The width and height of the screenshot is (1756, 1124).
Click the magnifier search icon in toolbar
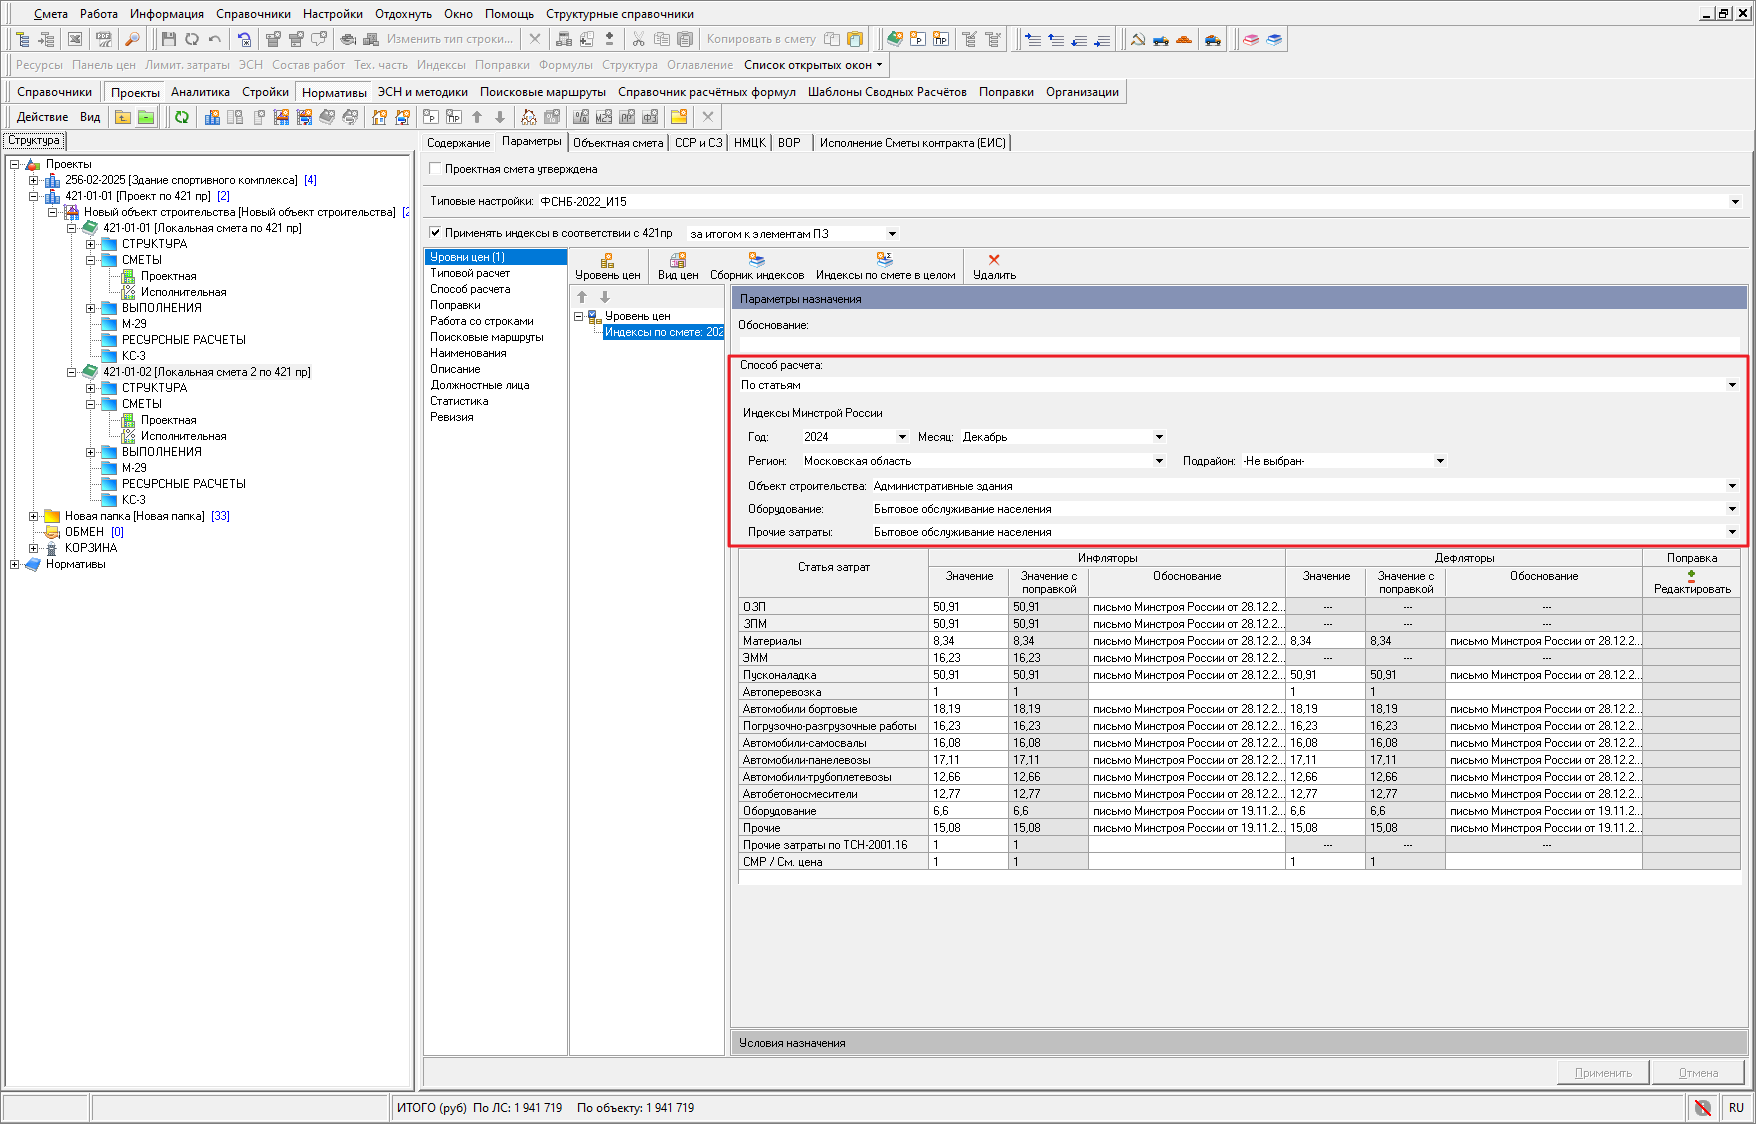click(x=131, y=39)
